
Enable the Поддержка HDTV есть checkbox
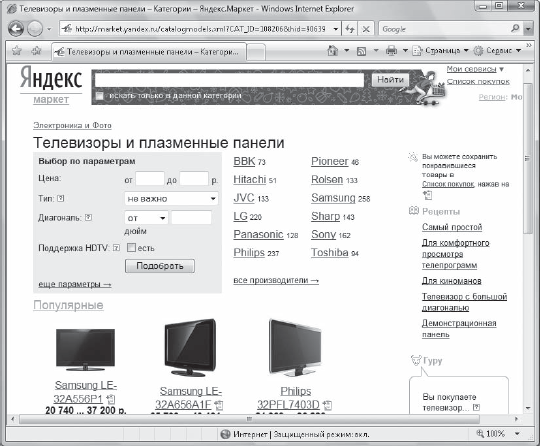coord(131,248)
